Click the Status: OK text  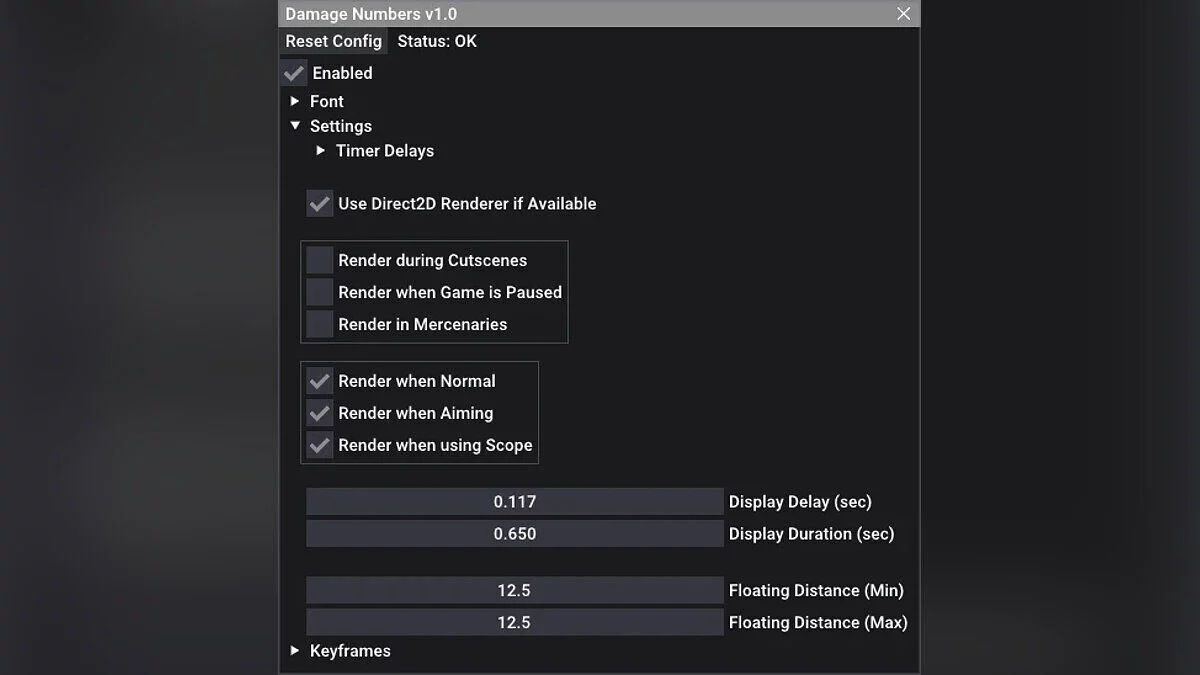point(437,41)
